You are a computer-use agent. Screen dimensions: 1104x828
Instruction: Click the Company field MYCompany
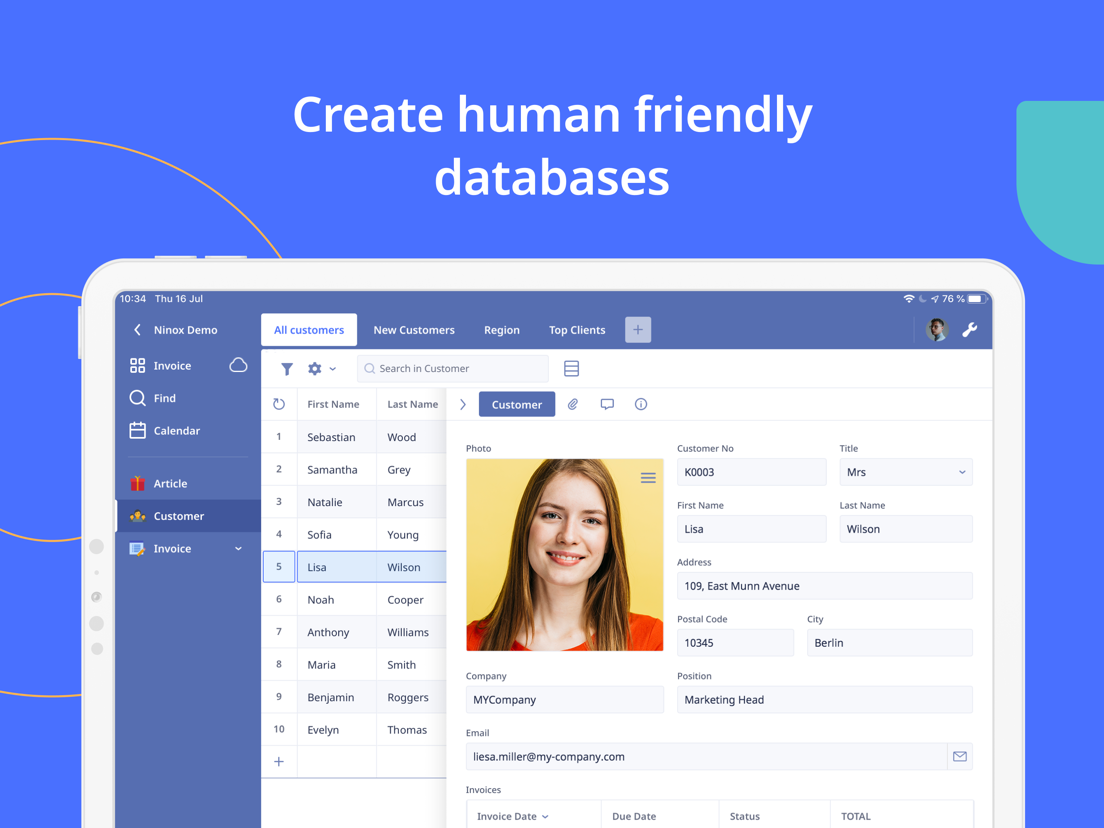pyautogui.click(x=565, y=700)
